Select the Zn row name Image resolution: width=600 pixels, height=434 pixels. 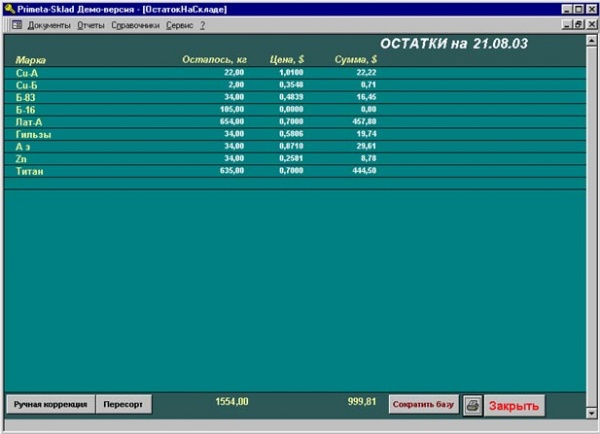[x=21, y=159]
